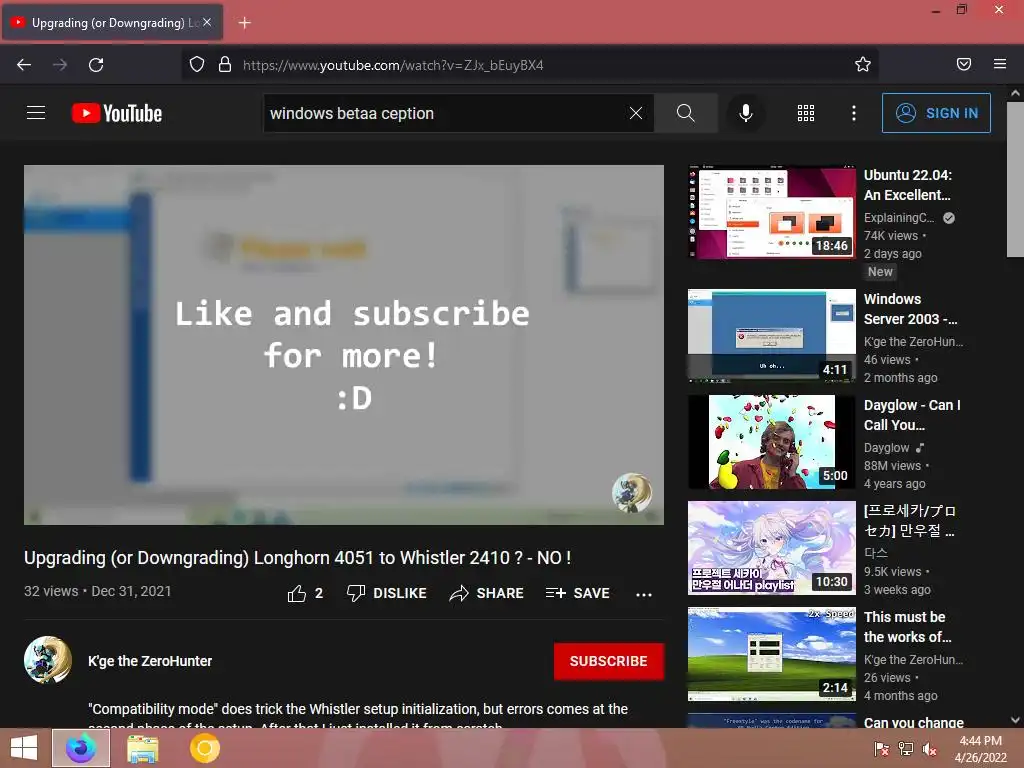Go forward in browser history
The image size is (1024, 768).
[x=60, y=65]
